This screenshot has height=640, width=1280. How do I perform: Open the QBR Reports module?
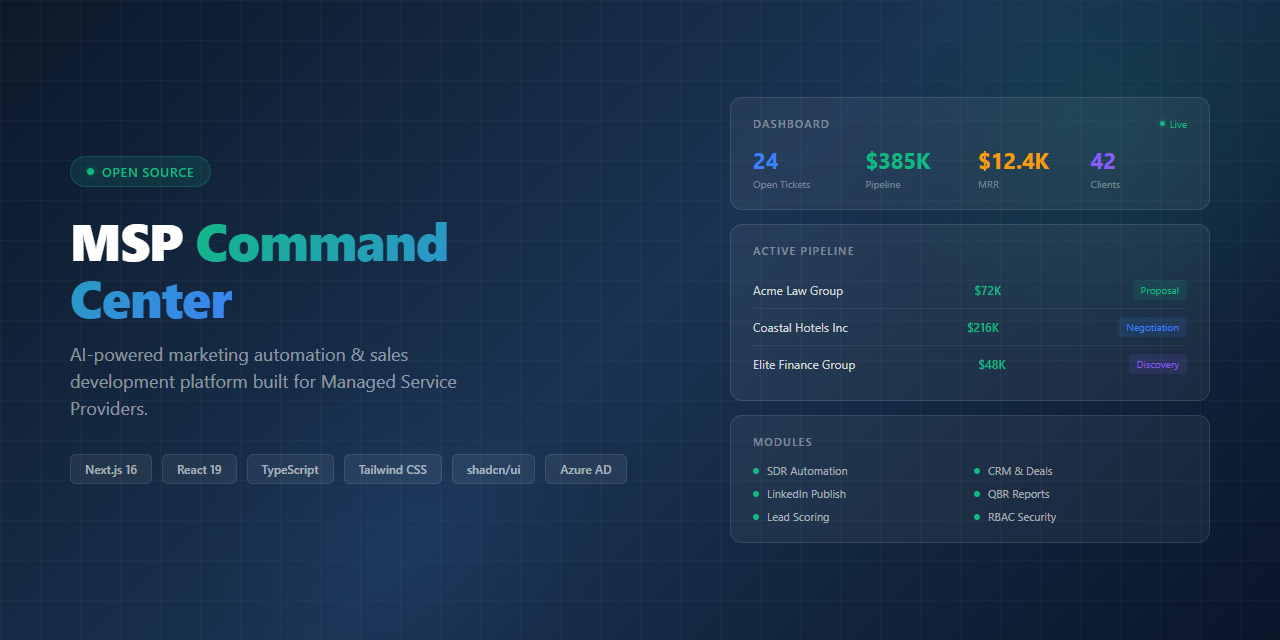click(1012, 494)
